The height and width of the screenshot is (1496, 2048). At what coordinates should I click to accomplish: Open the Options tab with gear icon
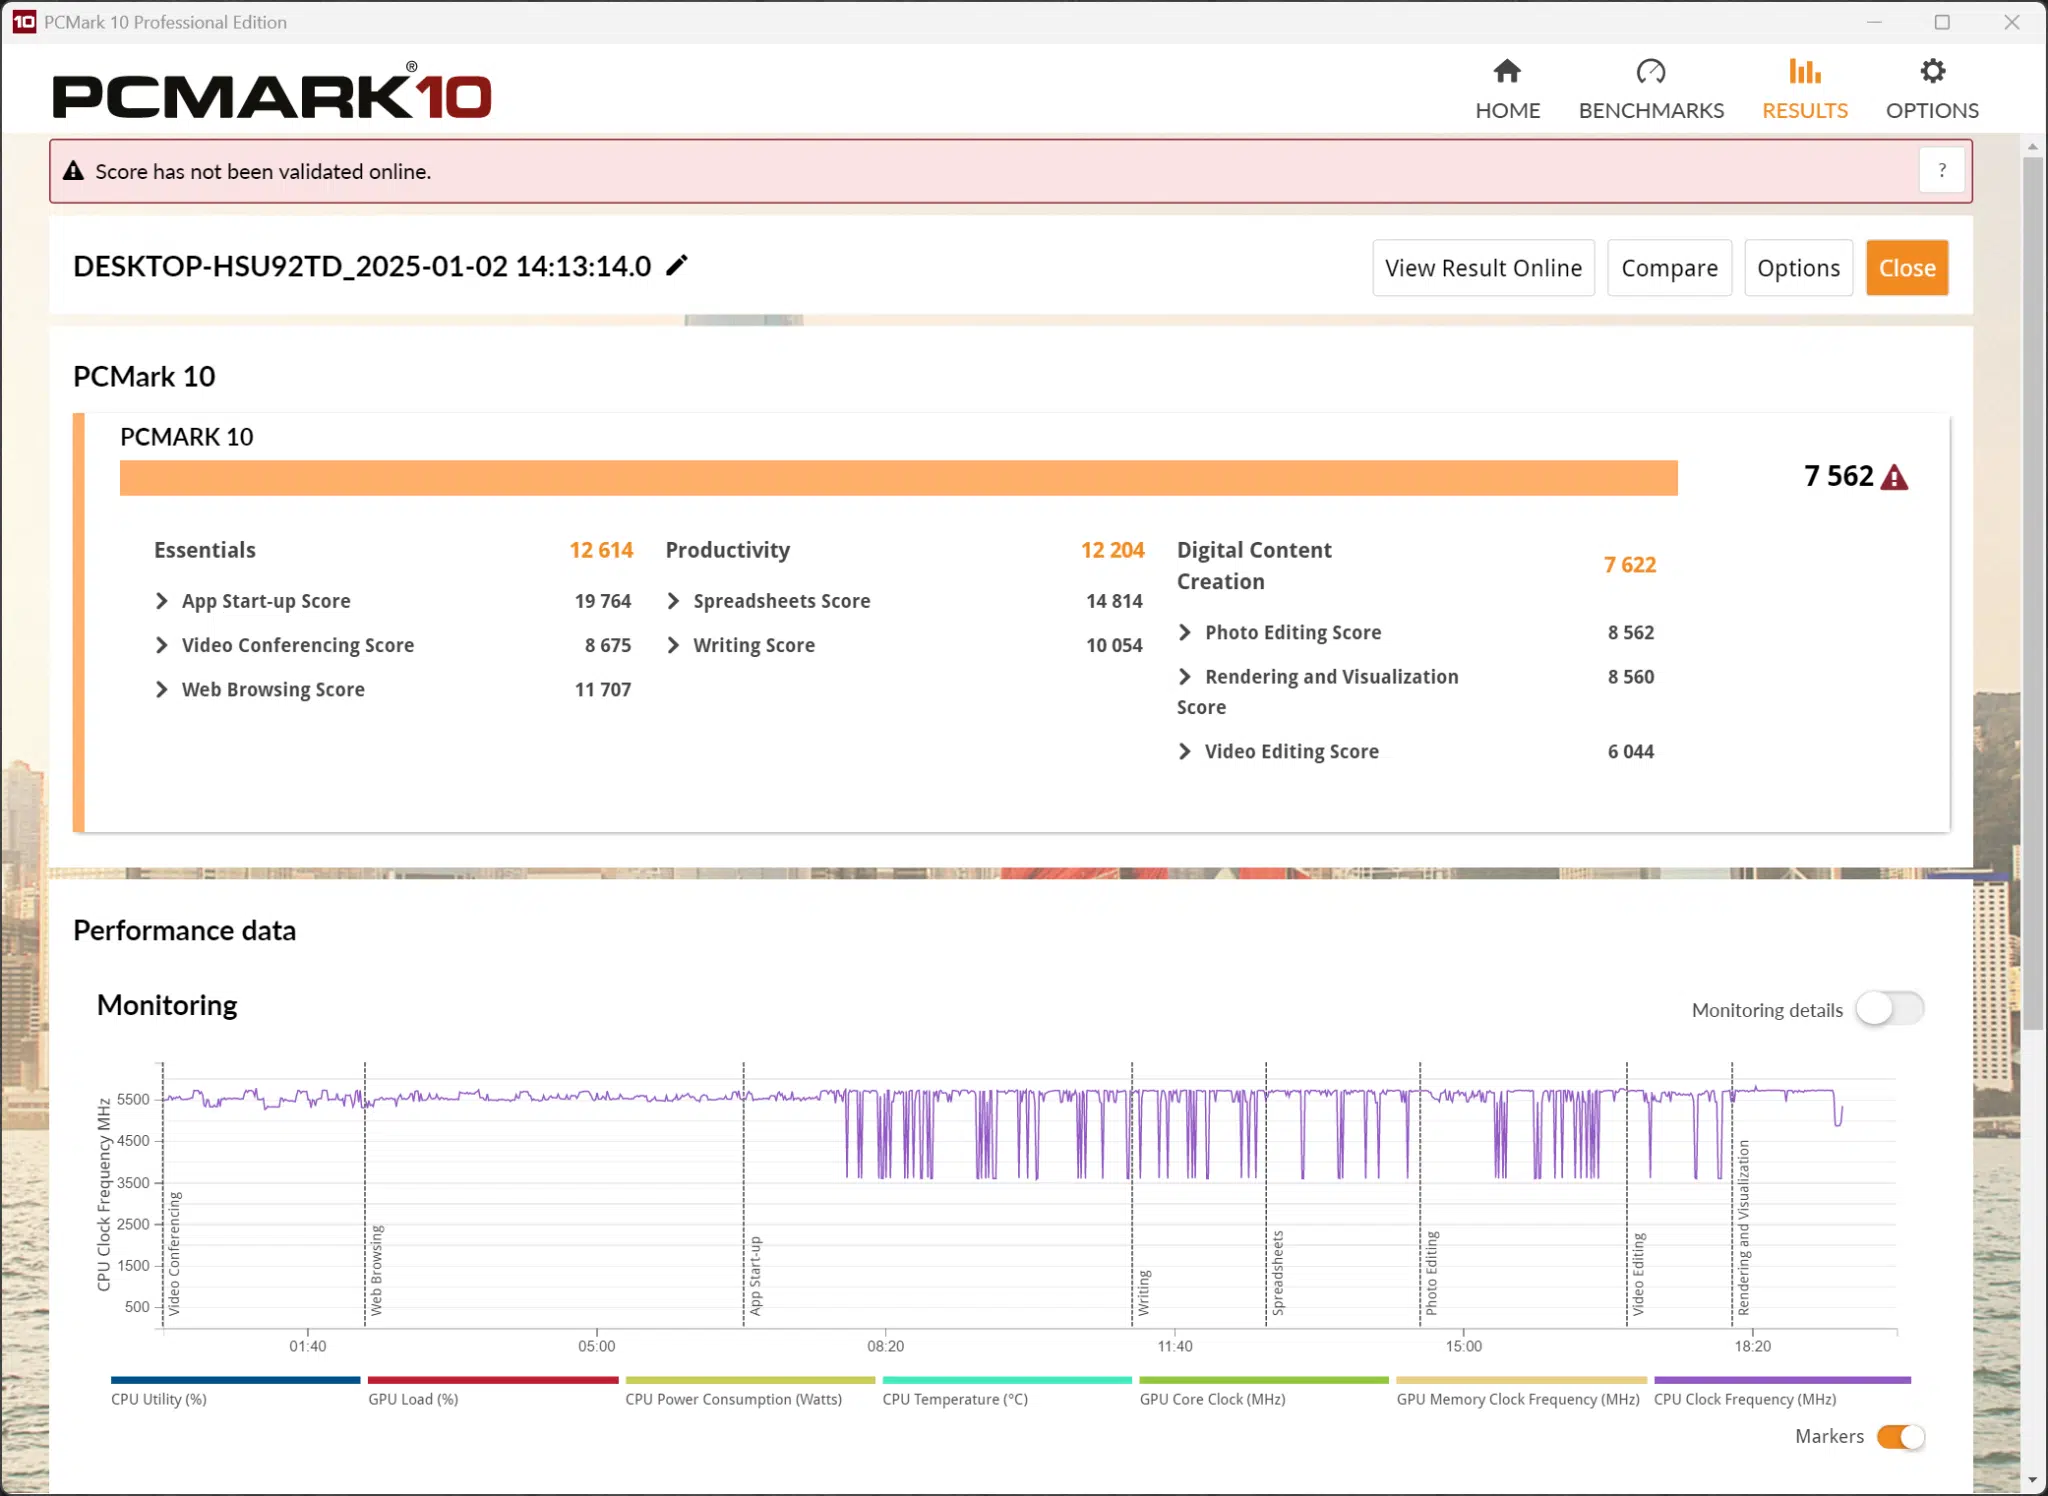[1932, 89]
